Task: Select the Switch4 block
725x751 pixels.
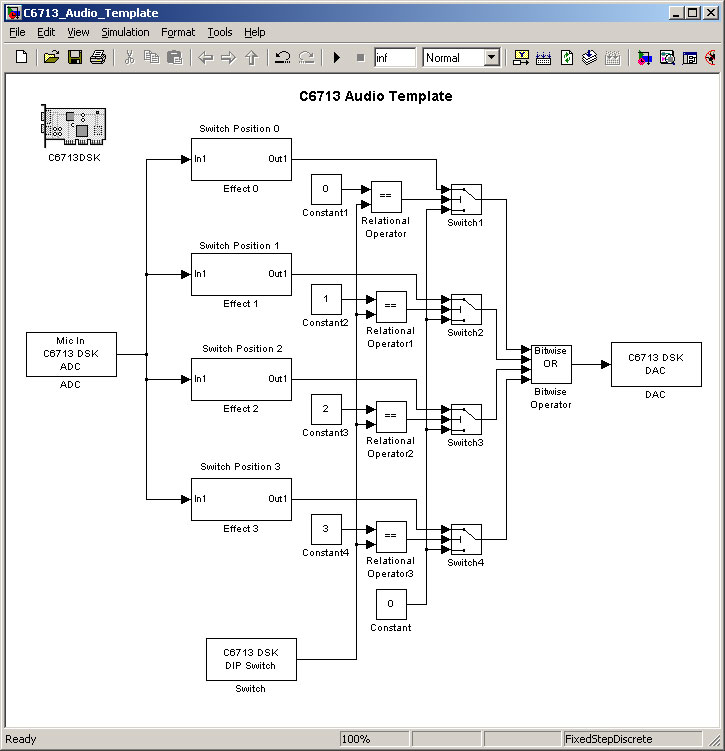Action: coord(466,539)
